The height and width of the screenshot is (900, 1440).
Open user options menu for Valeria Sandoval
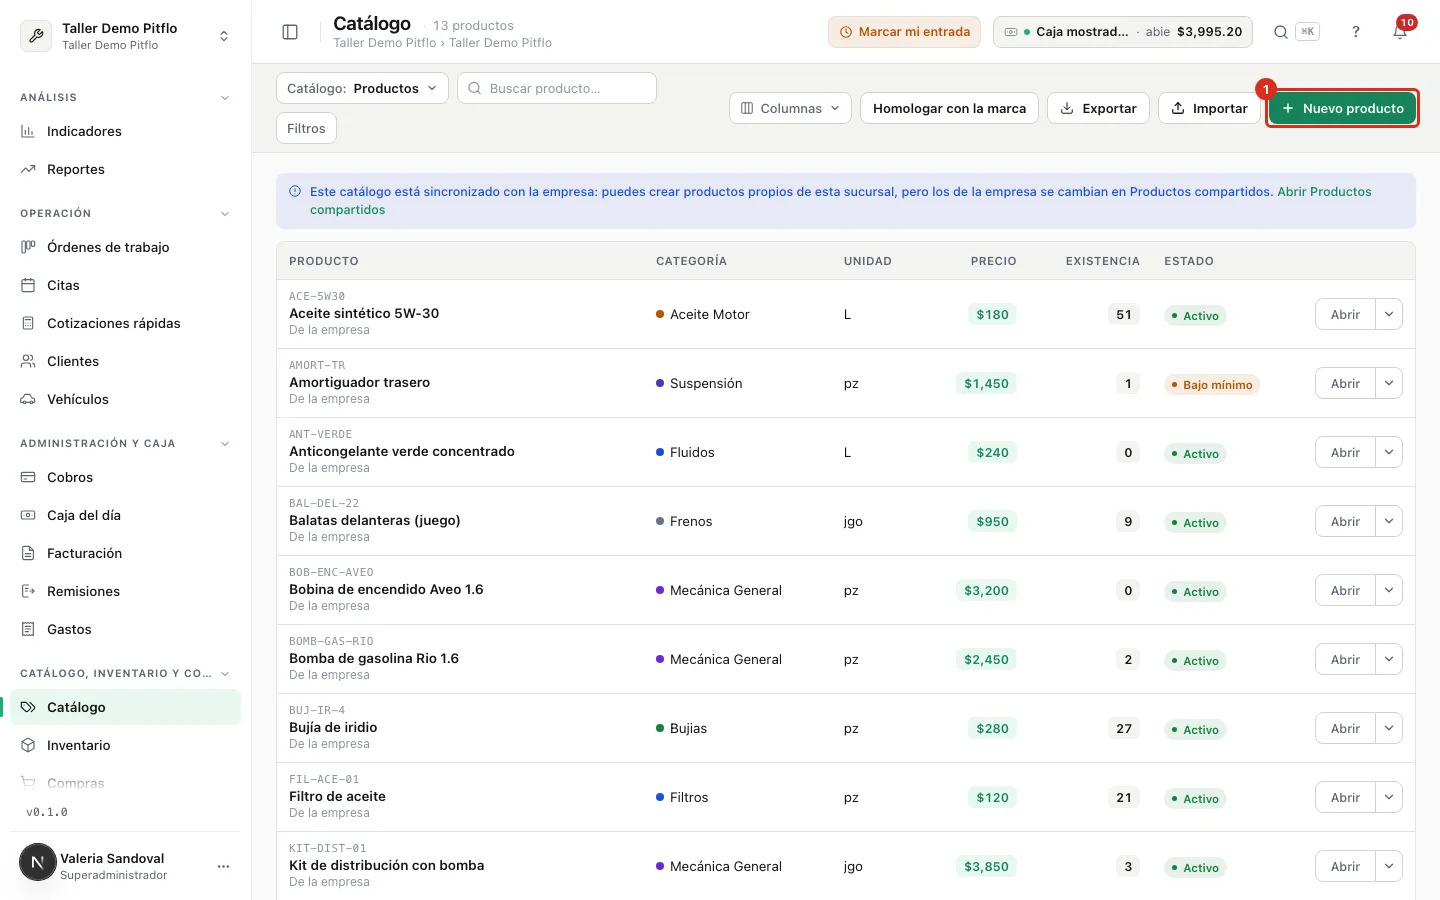pyautogui.click(x=224, y=866)
